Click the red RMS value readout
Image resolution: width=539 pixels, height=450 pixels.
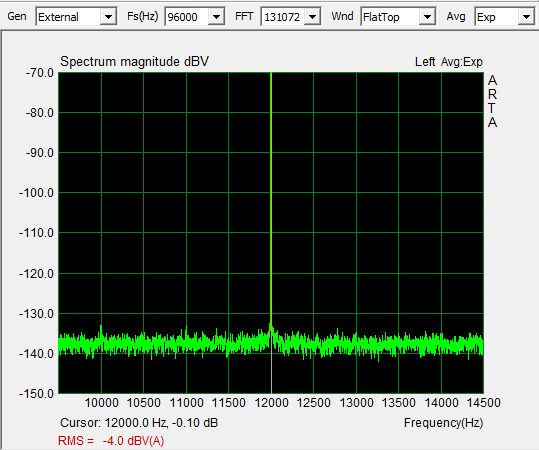[x=111, y=440]
